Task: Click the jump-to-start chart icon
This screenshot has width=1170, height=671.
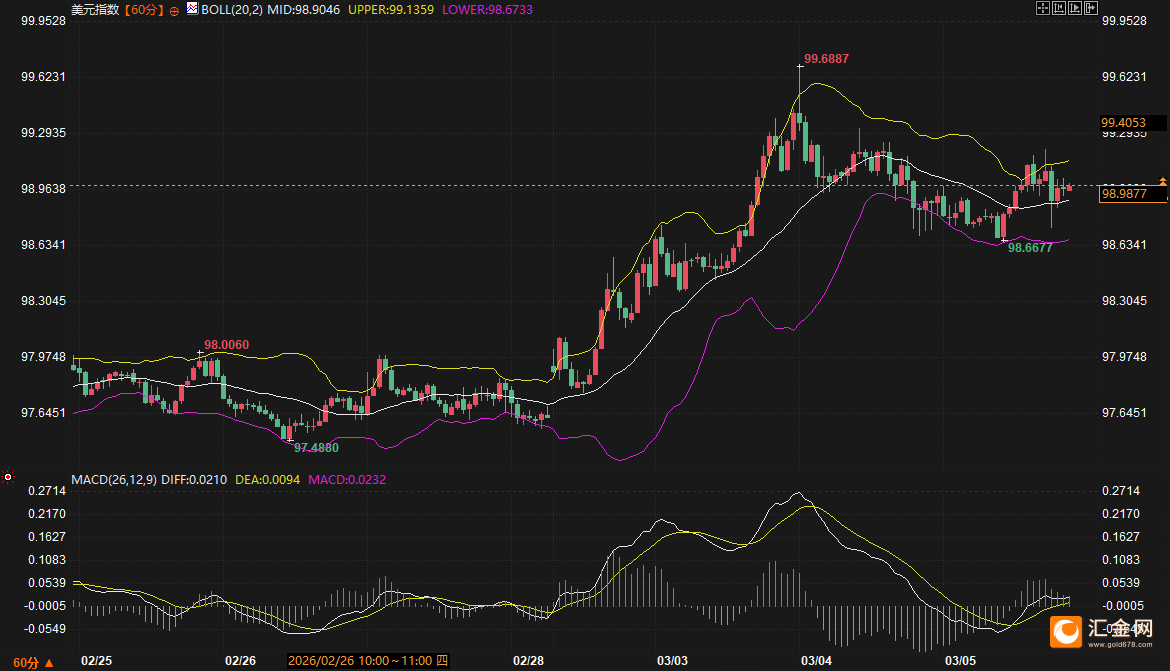Action: point(1058,8)
